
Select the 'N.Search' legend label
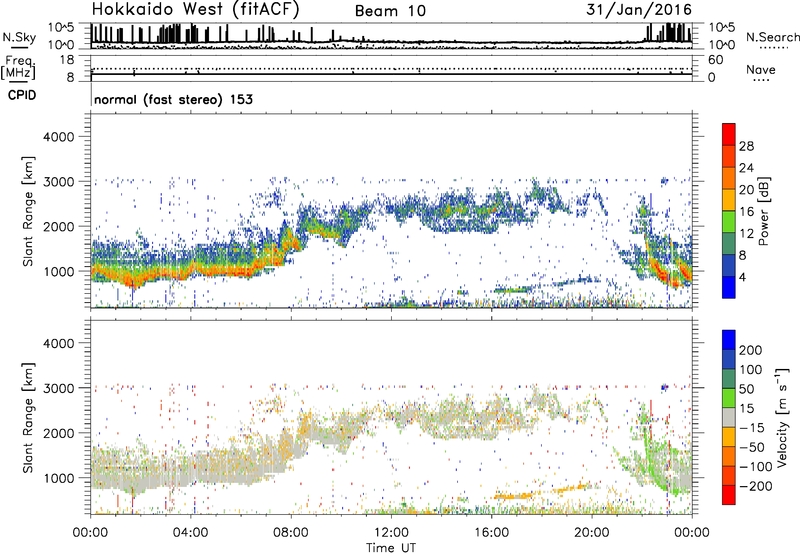click(x=772, y=37)
